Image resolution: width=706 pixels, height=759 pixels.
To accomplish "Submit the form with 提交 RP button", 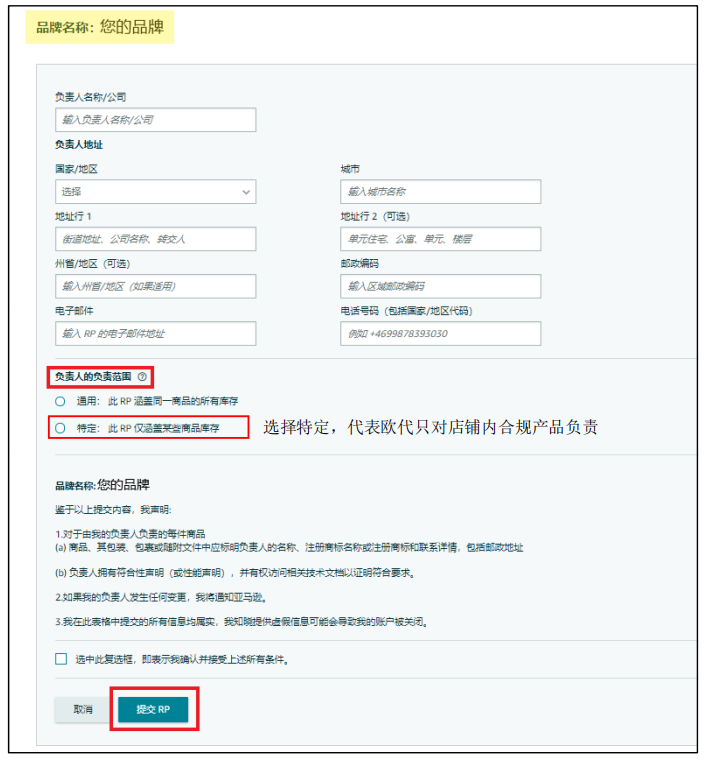I will point(153,709).
